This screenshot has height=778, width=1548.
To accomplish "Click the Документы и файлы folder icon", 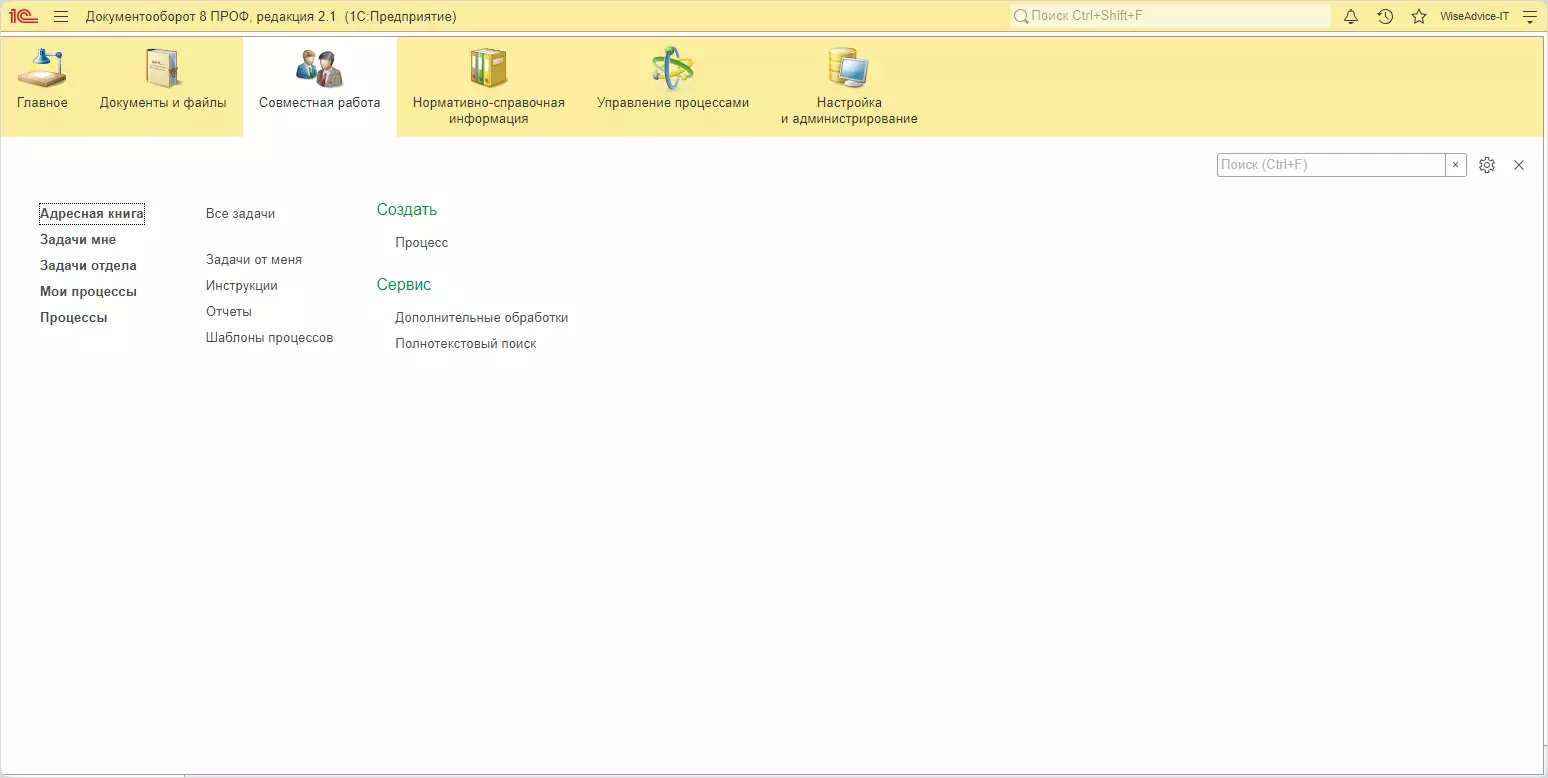I will point(163,68).
